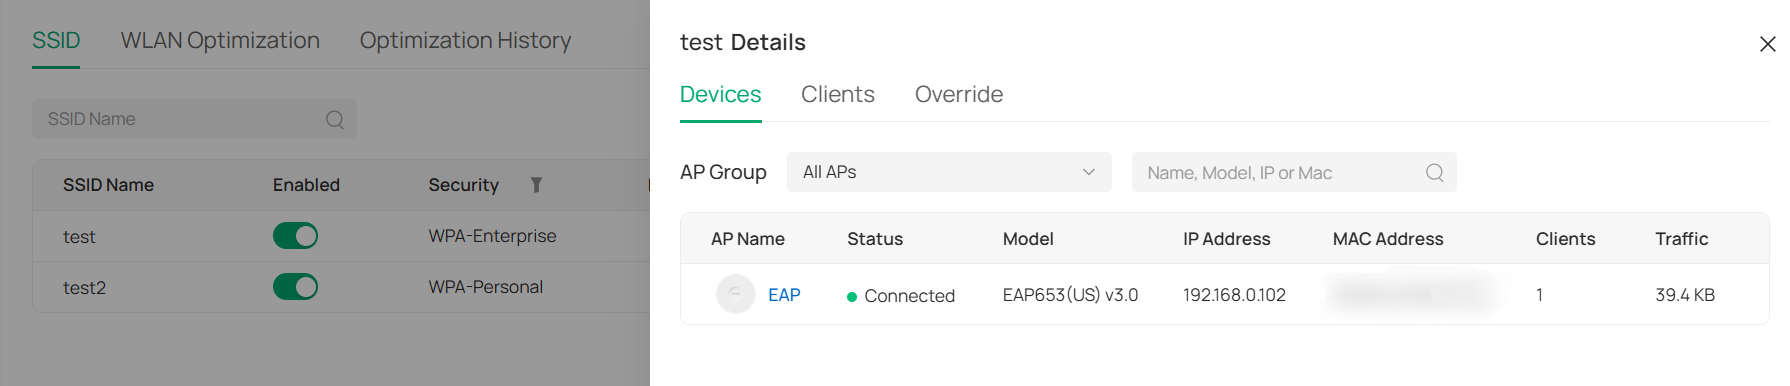Click the IP Address column header
1790x386 pixels.
[1227, 239]
